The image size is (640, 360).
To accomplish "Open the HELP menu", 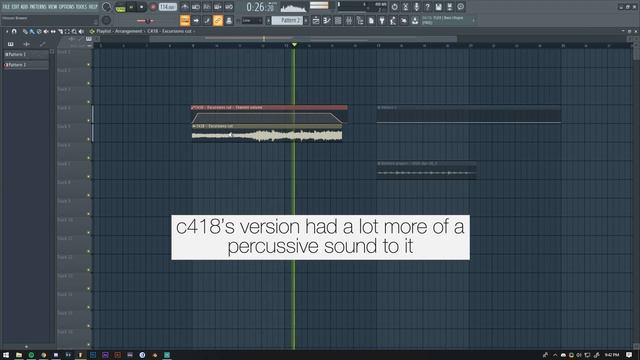I will 93,7.
